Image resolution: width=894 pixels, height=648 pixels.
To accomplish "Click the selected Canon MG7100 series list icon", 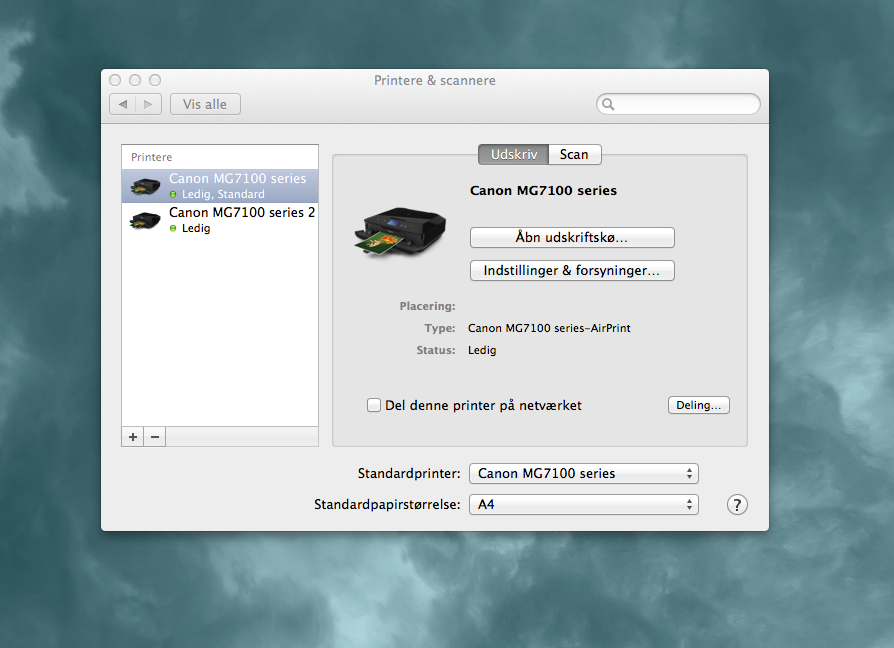I will 145,186.
